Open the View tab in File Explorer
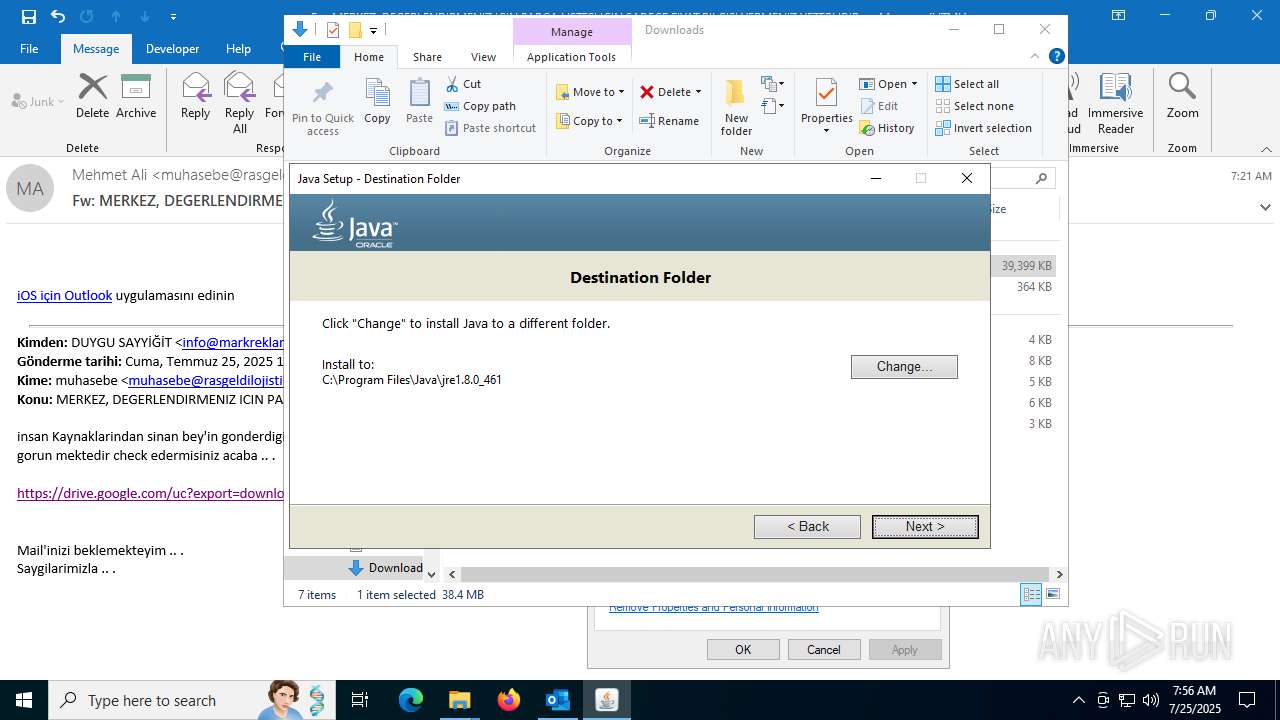Screen dimensions: 1280x720 483,57
